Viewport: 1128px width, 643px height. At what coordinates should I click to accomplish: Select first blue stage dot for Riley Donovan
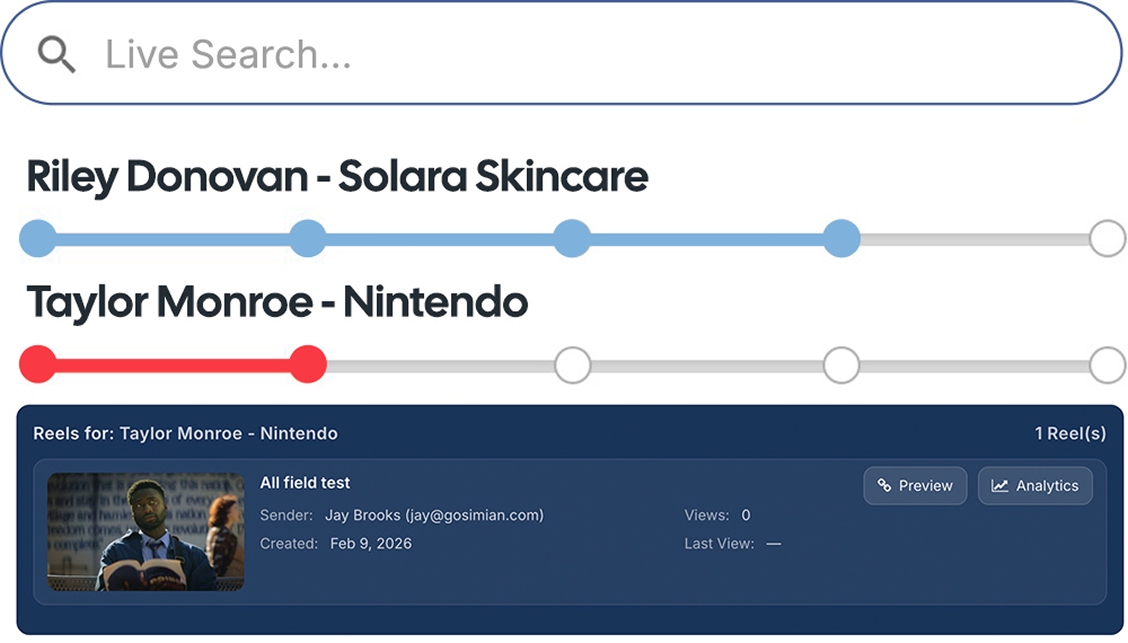pyautogui.click(x=38, y=239)
